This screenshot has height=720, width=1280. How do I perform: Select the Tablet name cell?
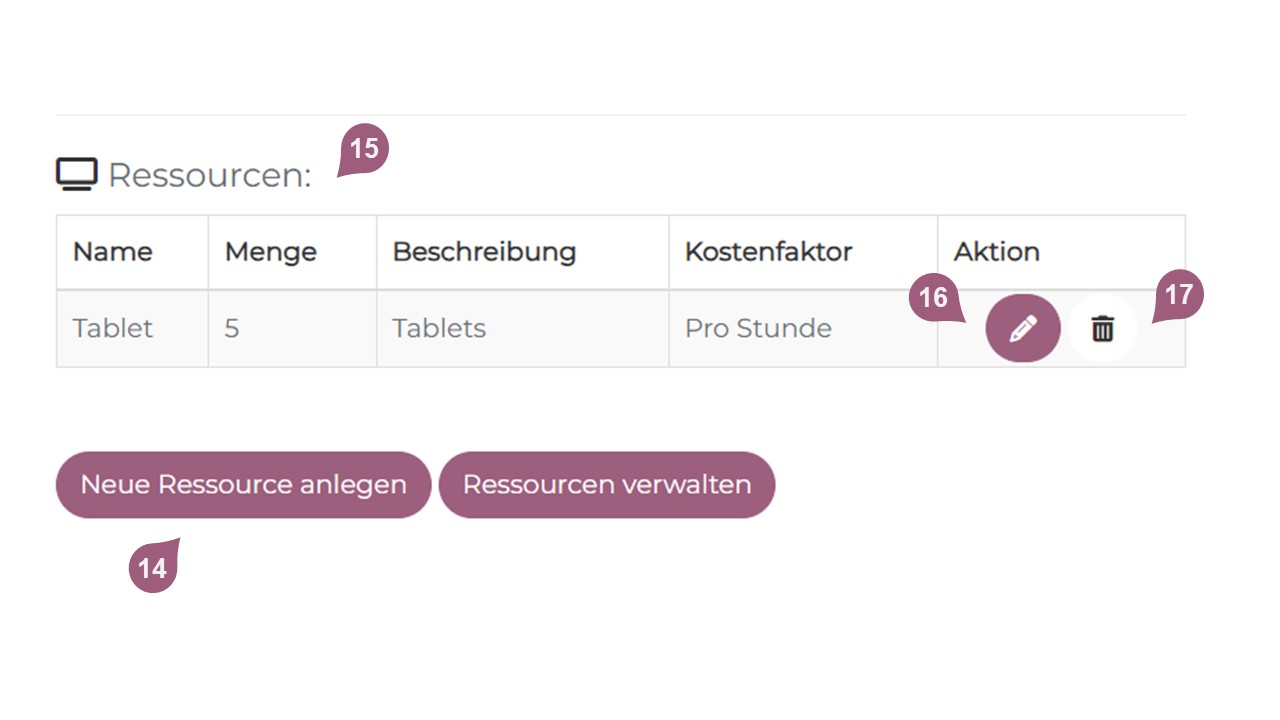pyautogui.click(x=113, y=328)
